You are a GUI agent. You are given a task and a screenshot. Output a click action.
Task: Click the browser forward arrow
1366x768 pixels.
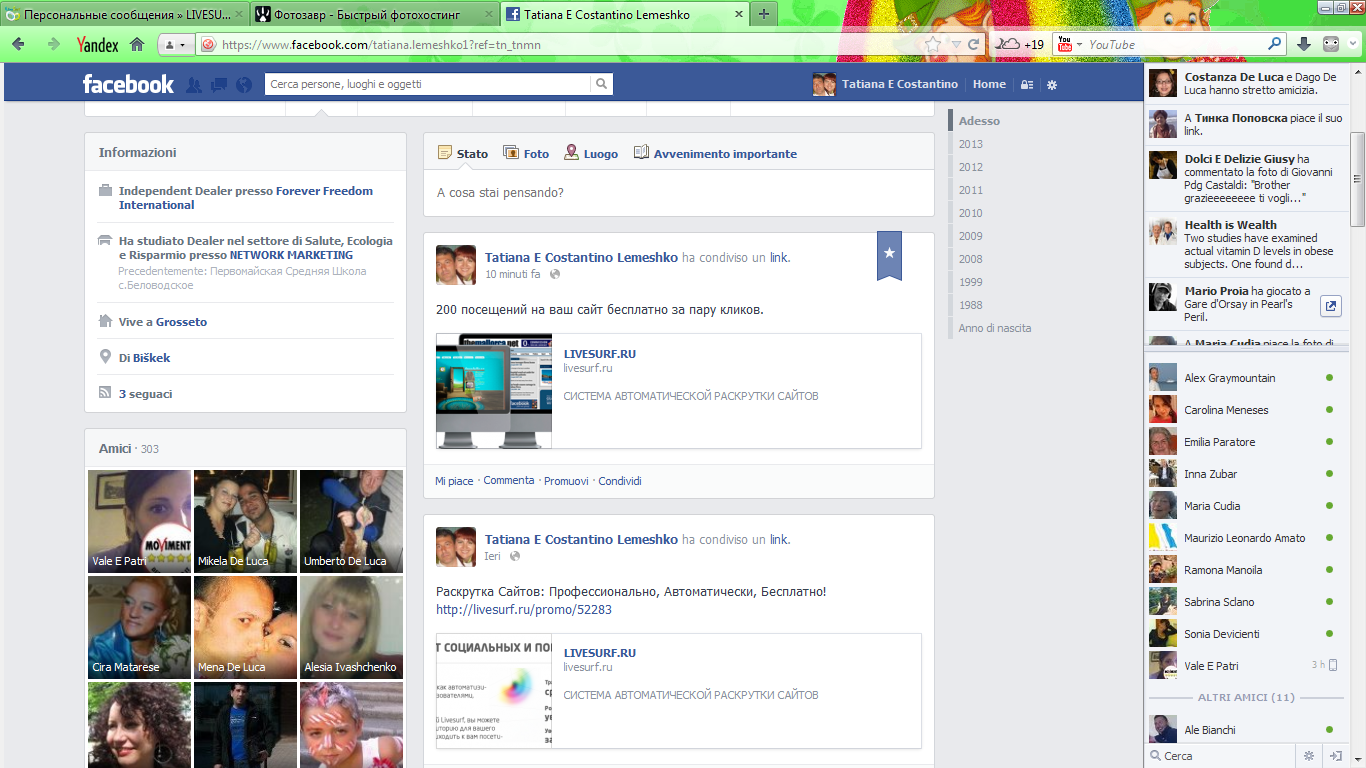(53, 44)
